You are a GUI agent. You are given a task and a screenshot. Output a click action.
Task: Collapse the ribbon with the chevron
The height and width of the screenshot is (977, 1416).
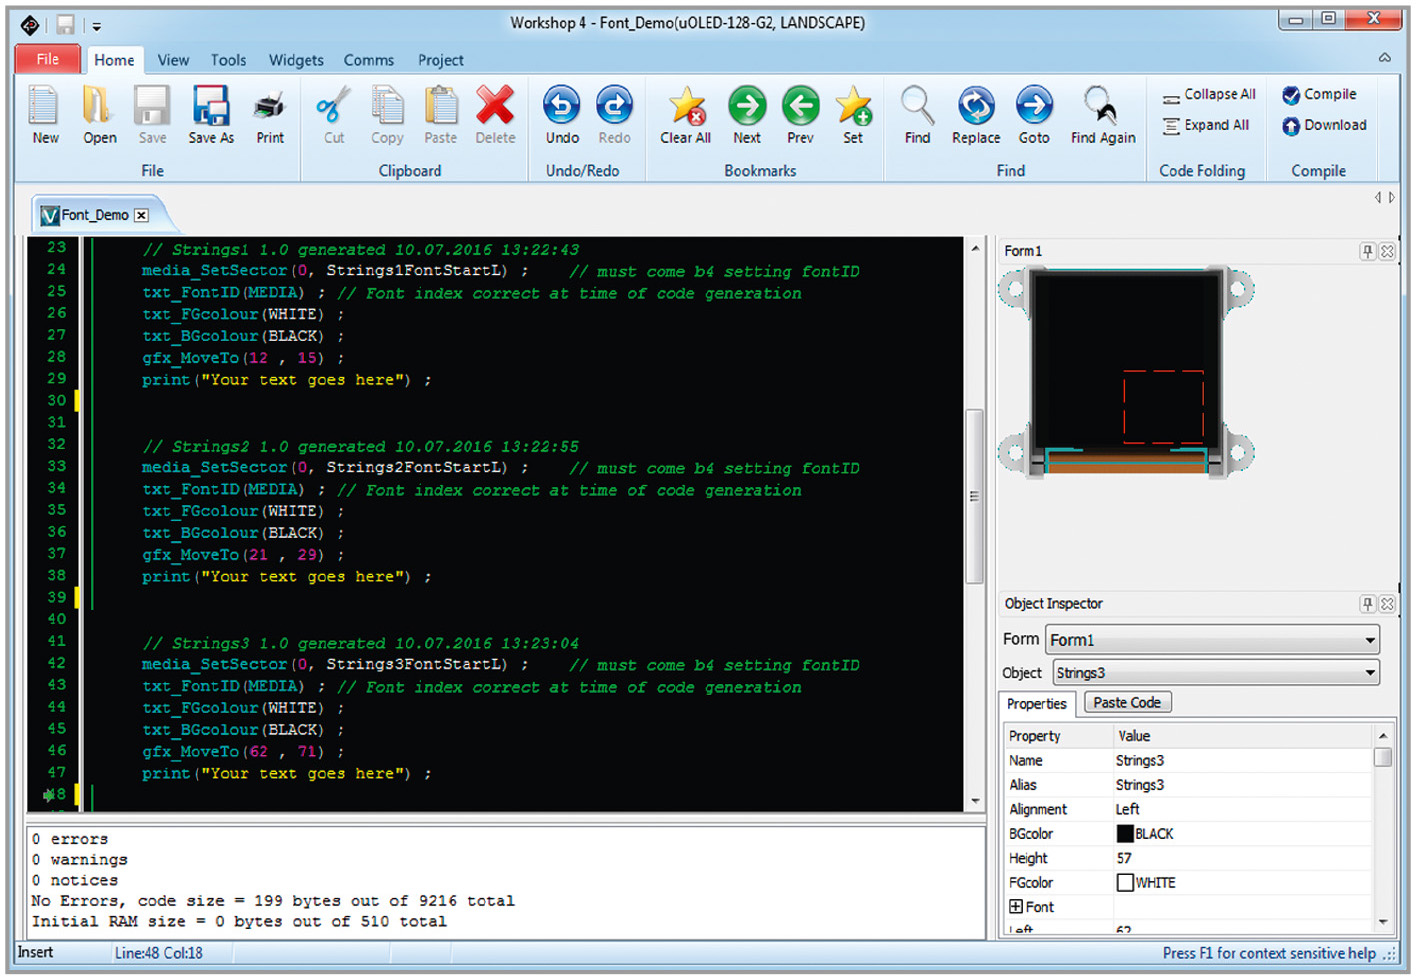pos(1385,58)
